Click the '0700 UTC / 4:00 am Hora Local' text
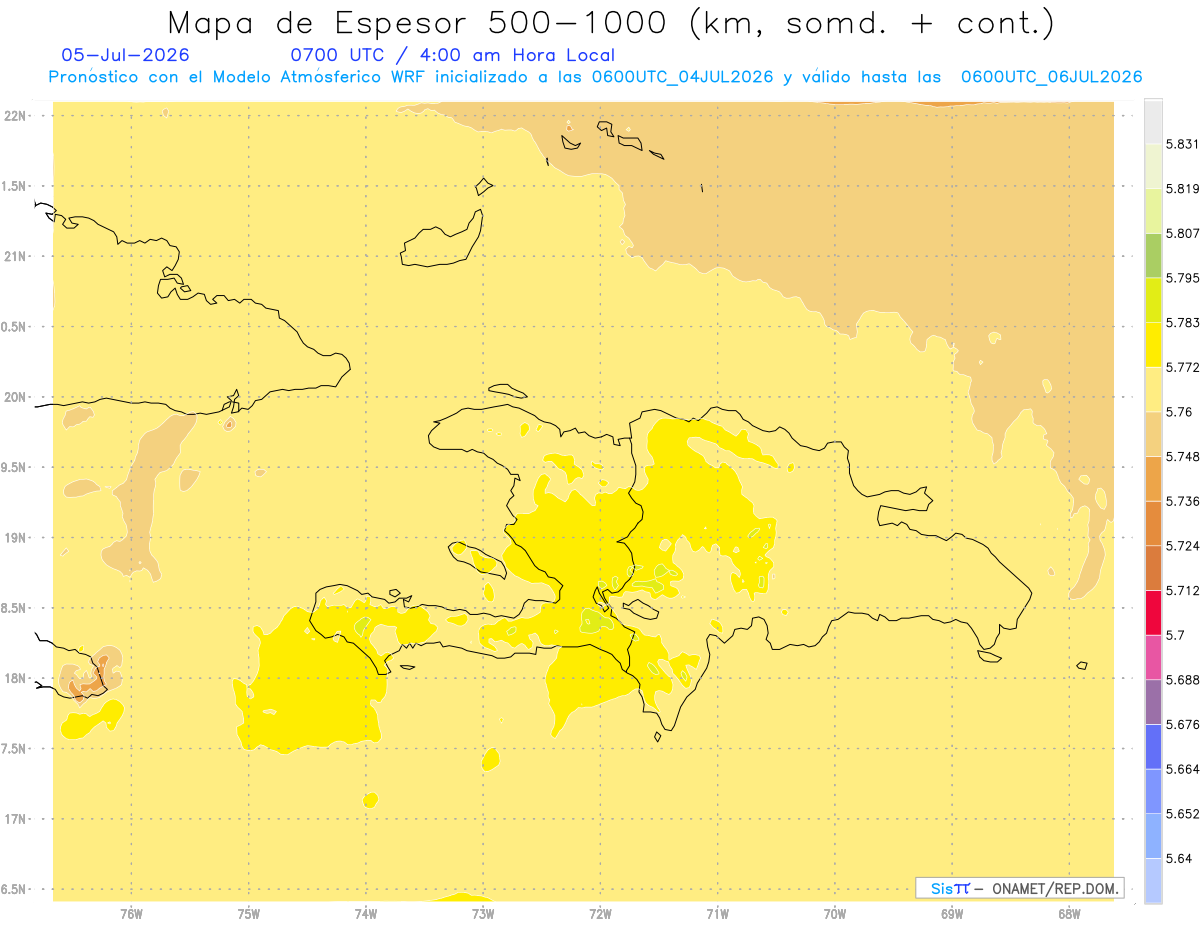The width and height of the screenshot is (1200, 927). 453,56
